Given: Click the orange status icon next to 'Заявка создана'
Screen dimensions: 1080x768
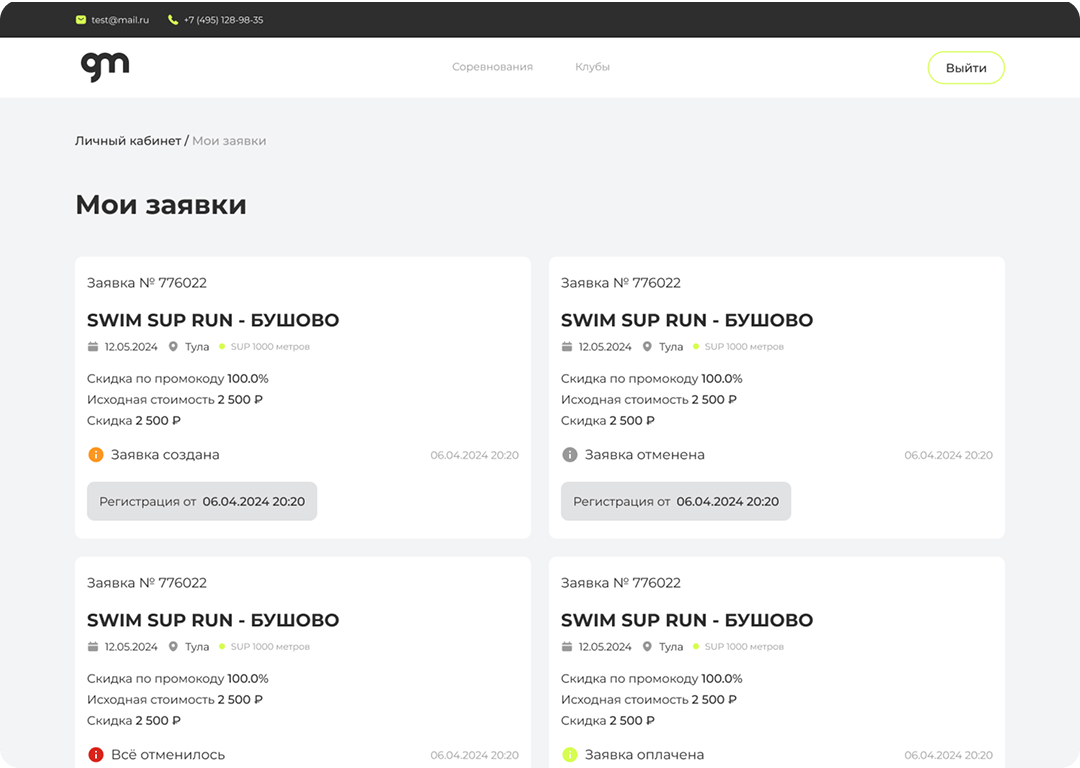Looking at the screenshot, I should click(x=96, y=455).
